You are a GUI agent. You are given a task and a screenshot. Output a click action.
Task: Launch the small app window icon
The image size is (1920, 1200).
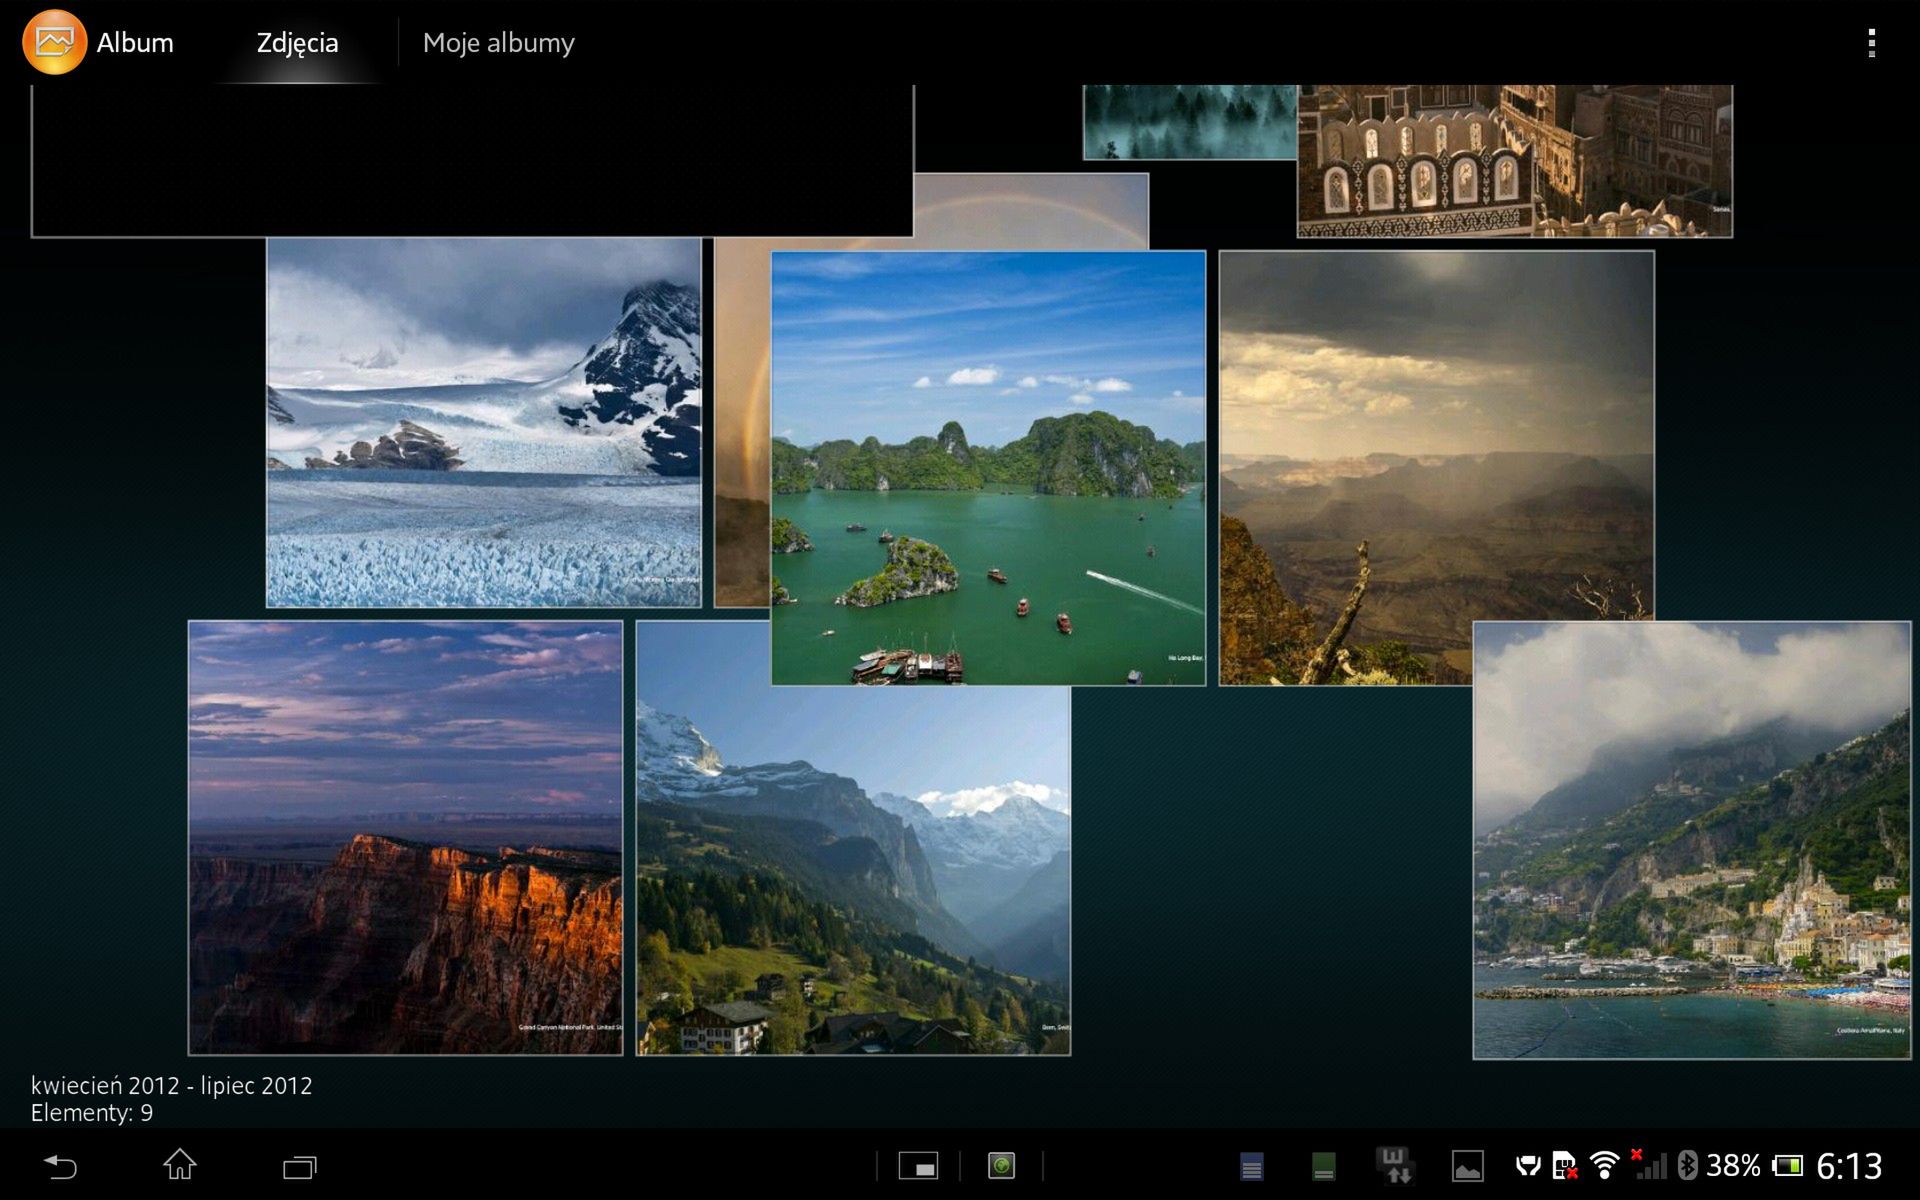click(x=918, y=1166)
